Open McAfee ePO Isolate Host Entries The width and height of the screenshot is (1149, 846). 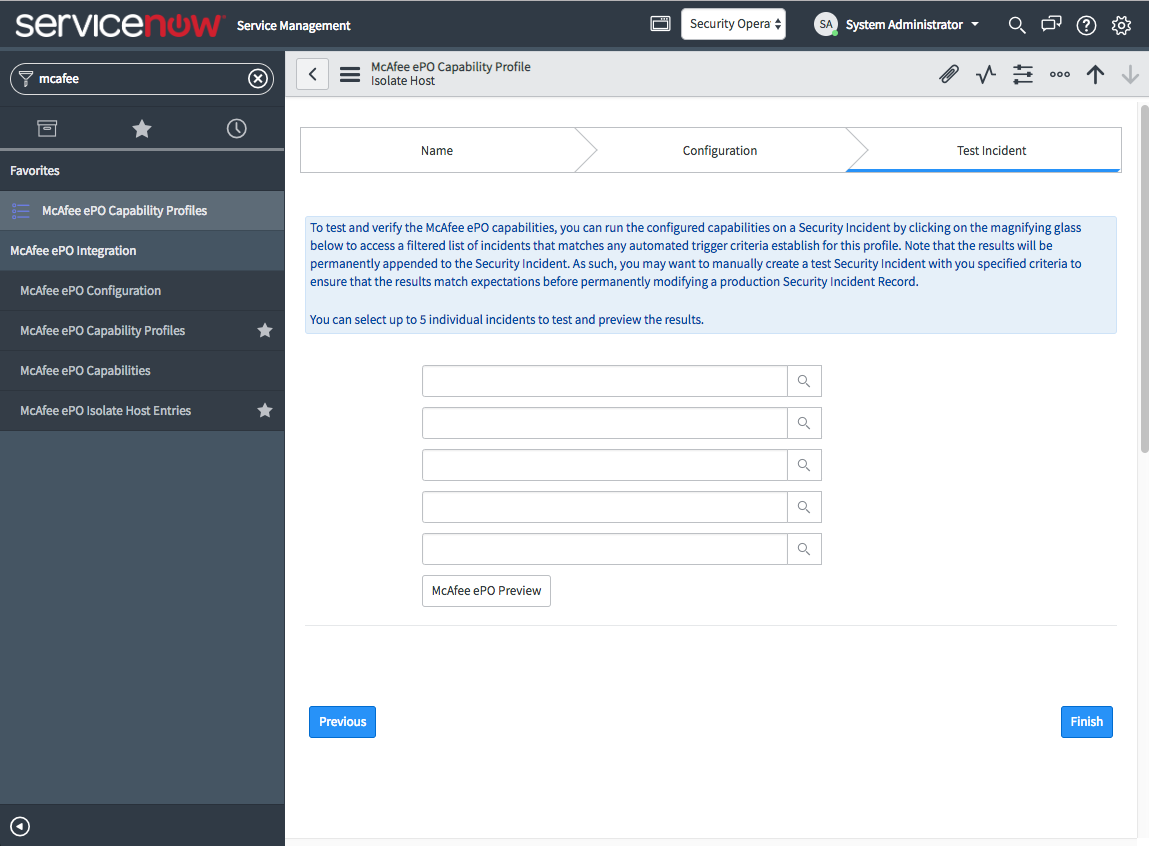106,411
